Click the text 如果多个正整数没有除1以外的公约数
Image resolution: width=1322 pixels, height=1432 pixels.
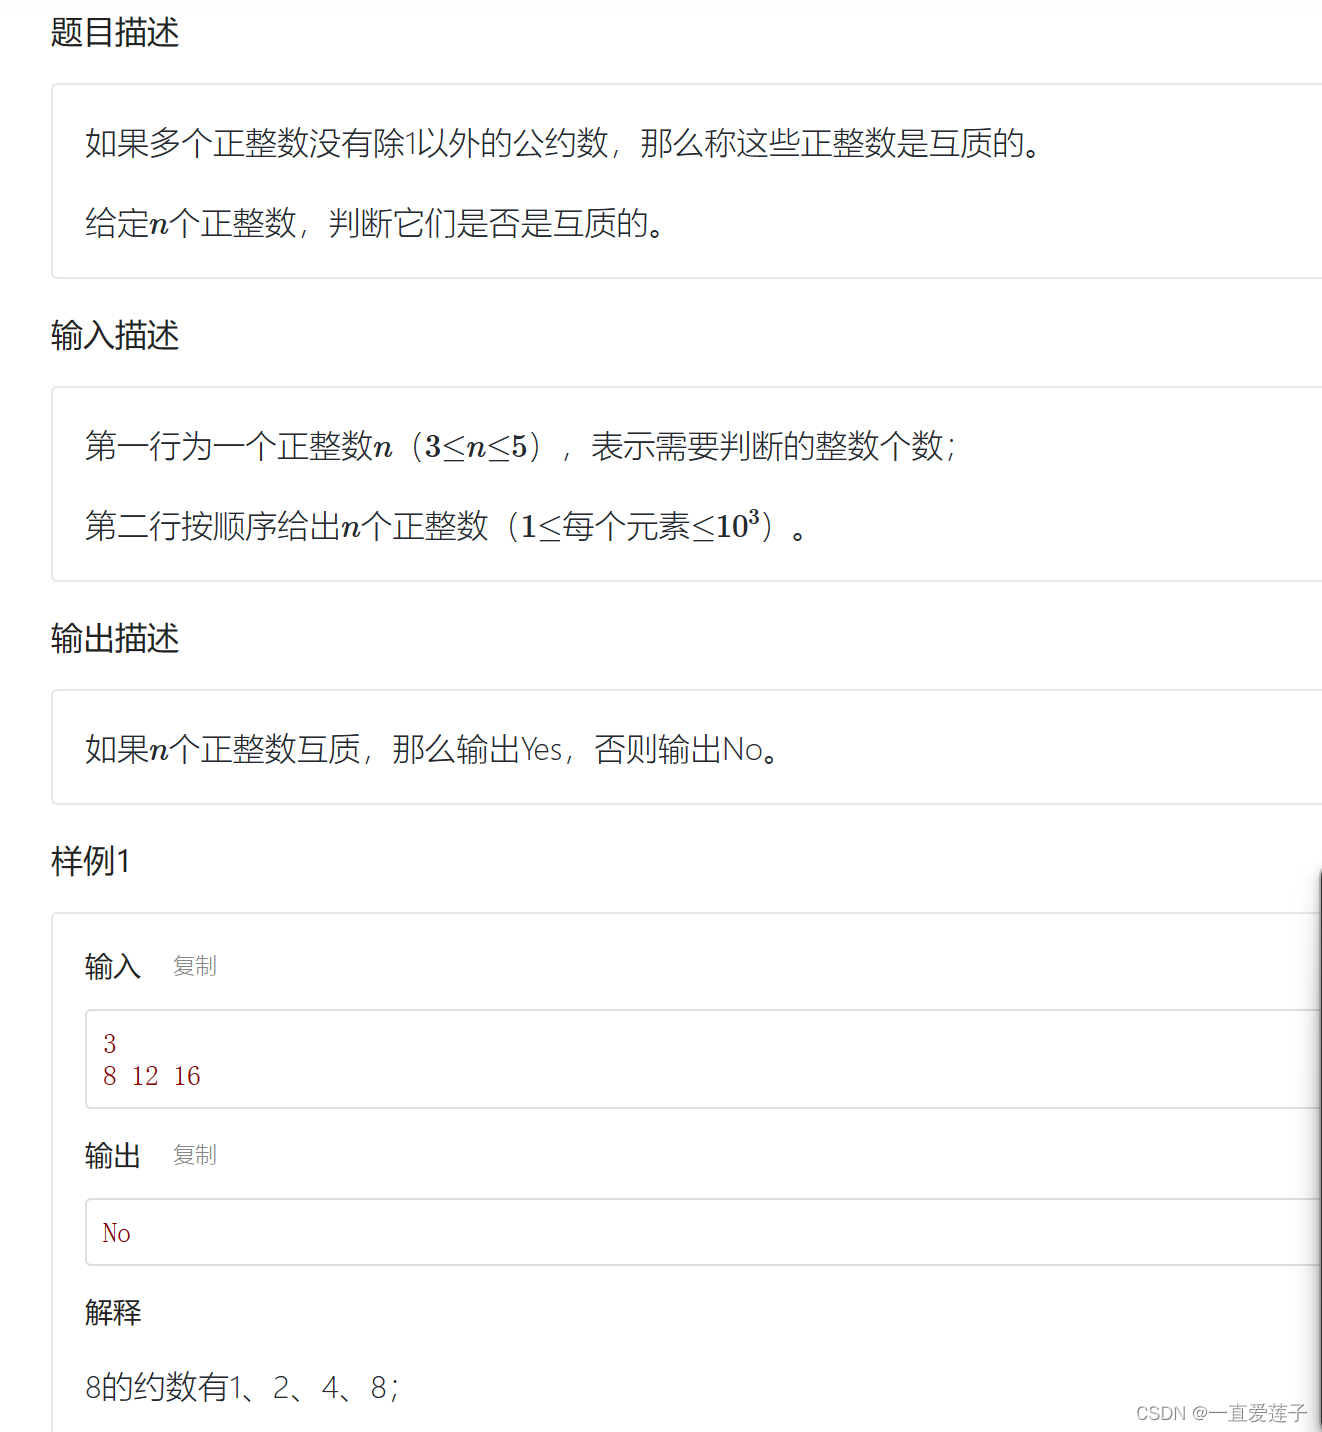tap(347, 143)
